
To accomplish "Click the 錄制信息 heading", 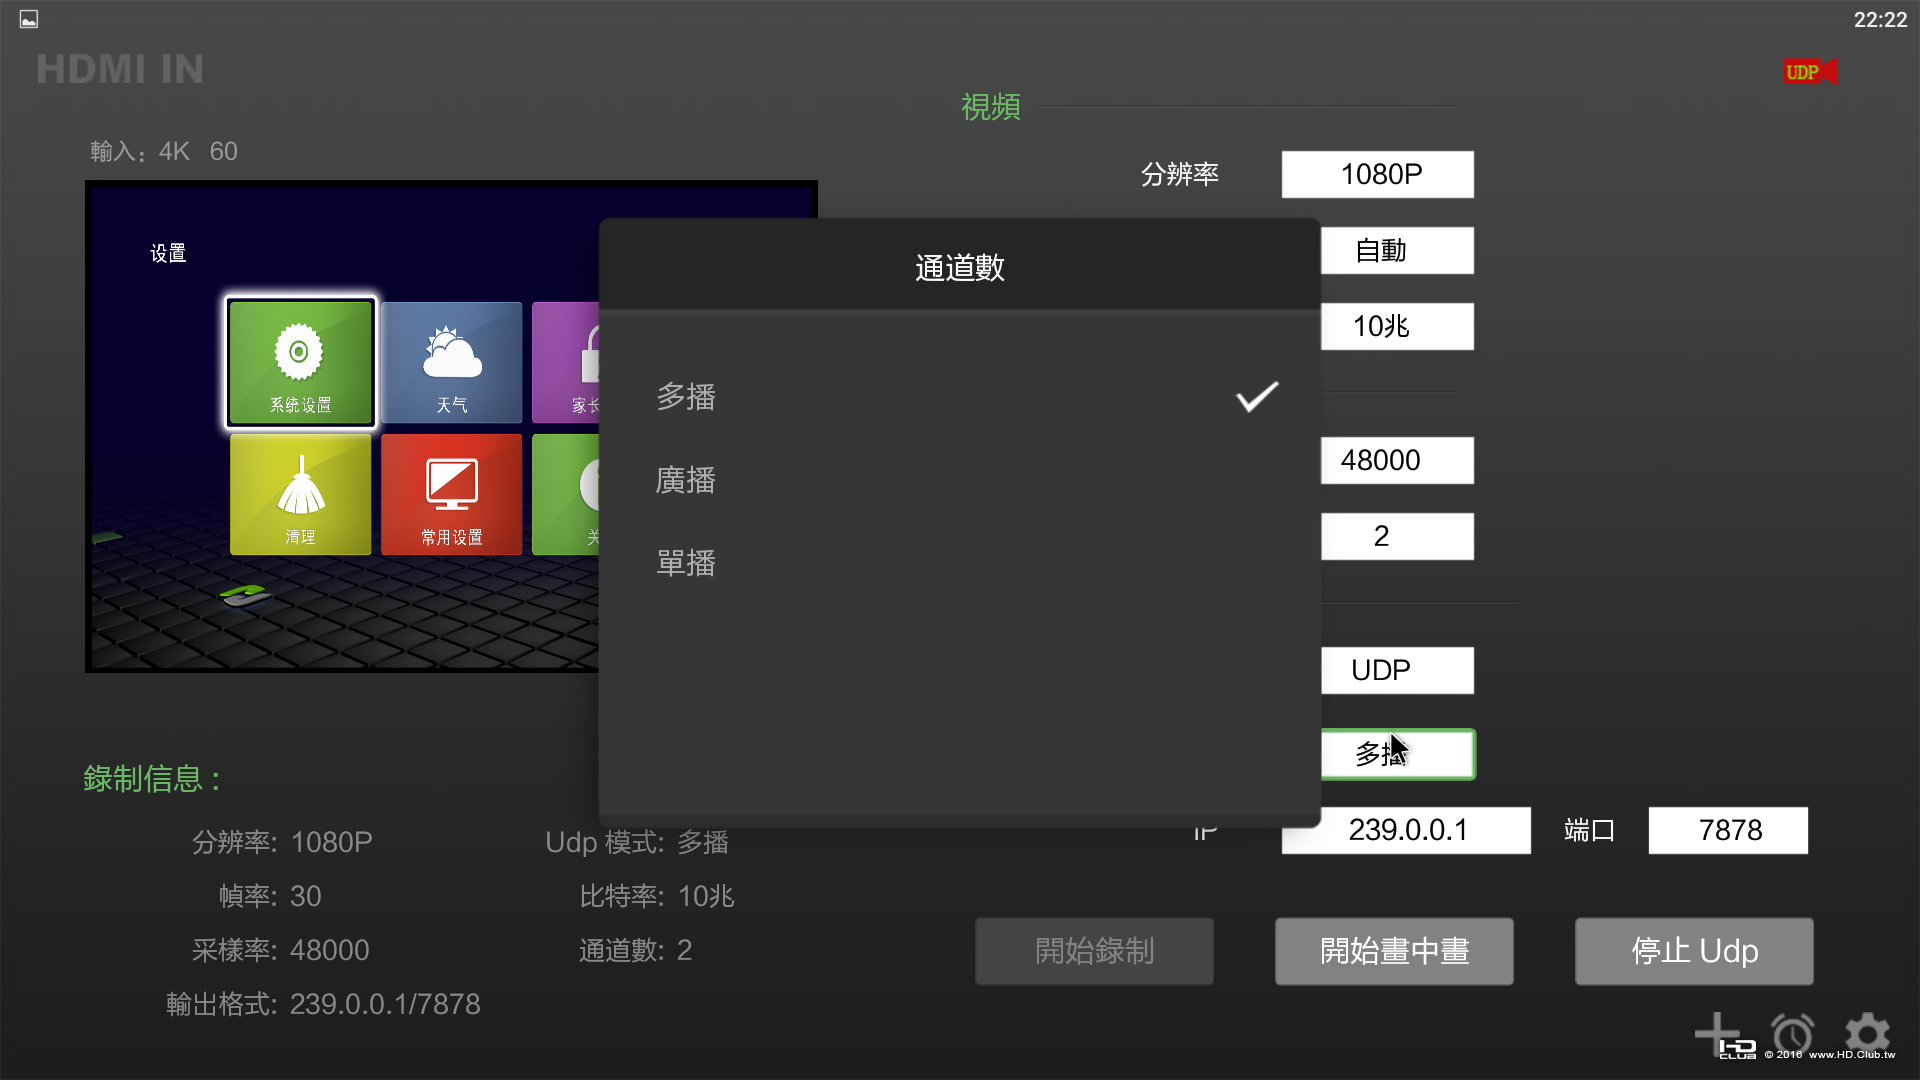I will (x=152, y=778).
